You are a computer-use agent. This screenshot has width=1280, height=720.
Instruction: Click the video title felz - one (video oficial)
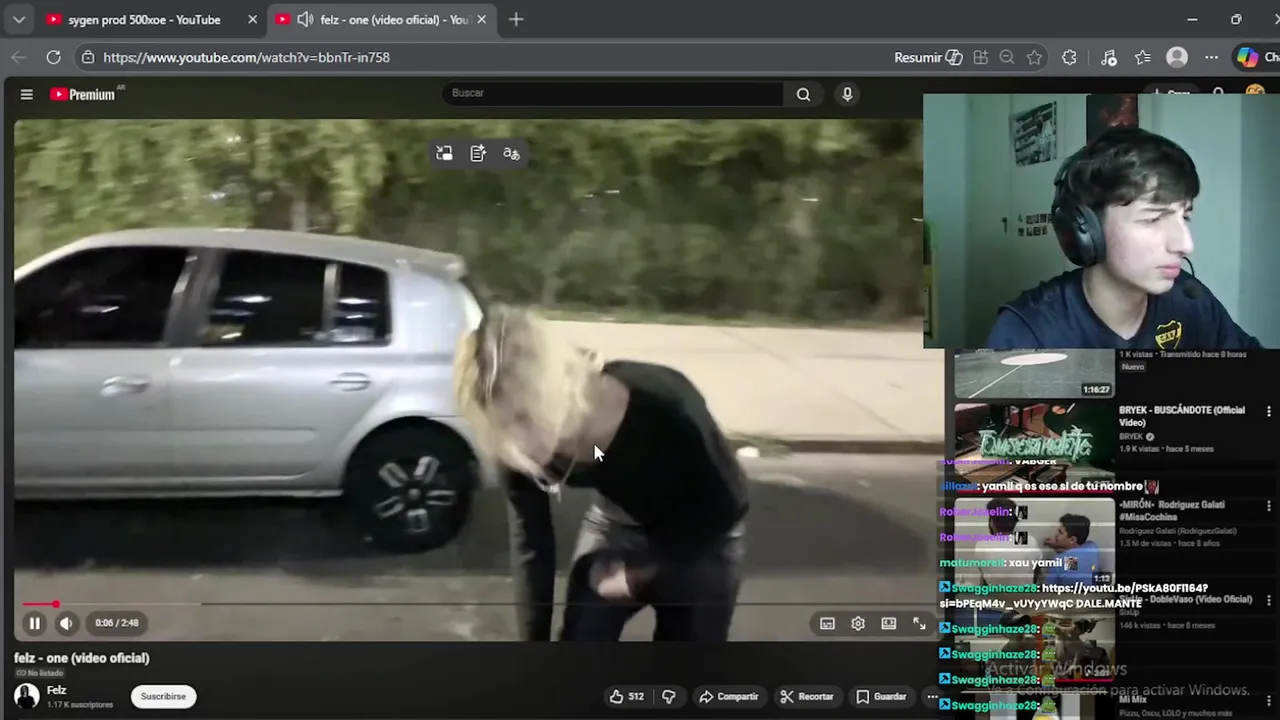(x=82, y=658)
